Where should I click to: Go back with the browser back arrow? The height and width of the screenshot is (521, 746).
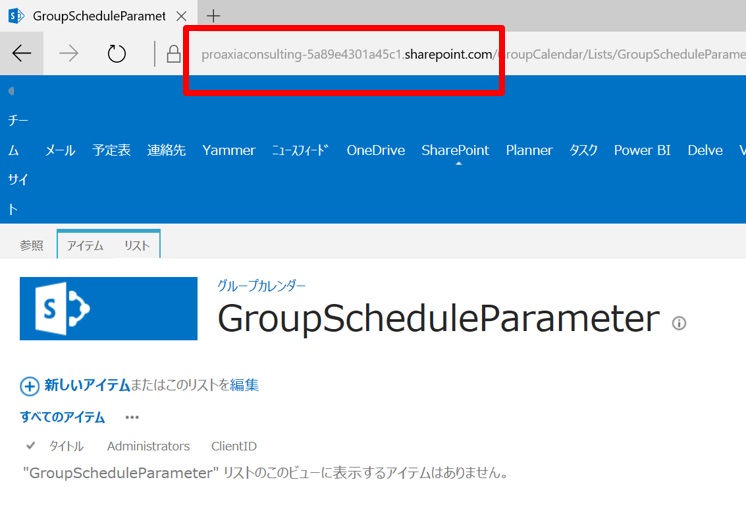(21, 53)
